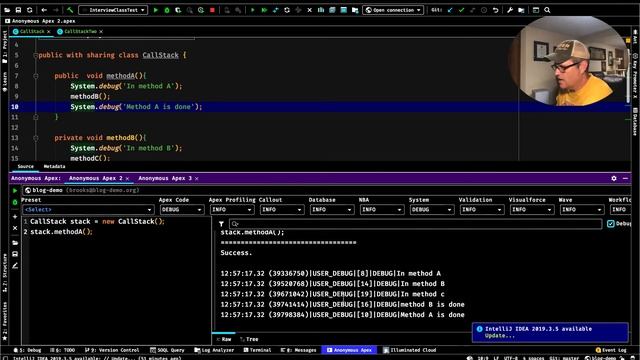Open the Visualforce log level dropdown
This screenshot has width=640, height=360.
tap(531, 209)
